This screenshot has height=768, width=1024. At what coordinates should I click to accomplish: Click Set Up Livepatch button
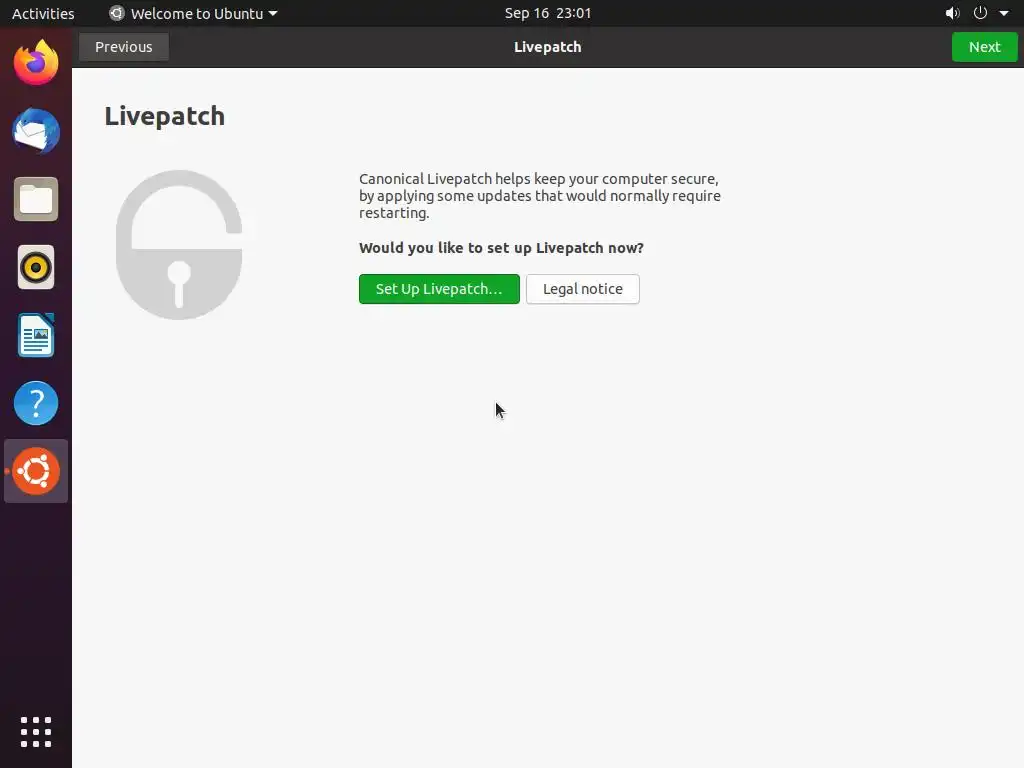pyautogui.click(x=439, y=289)
